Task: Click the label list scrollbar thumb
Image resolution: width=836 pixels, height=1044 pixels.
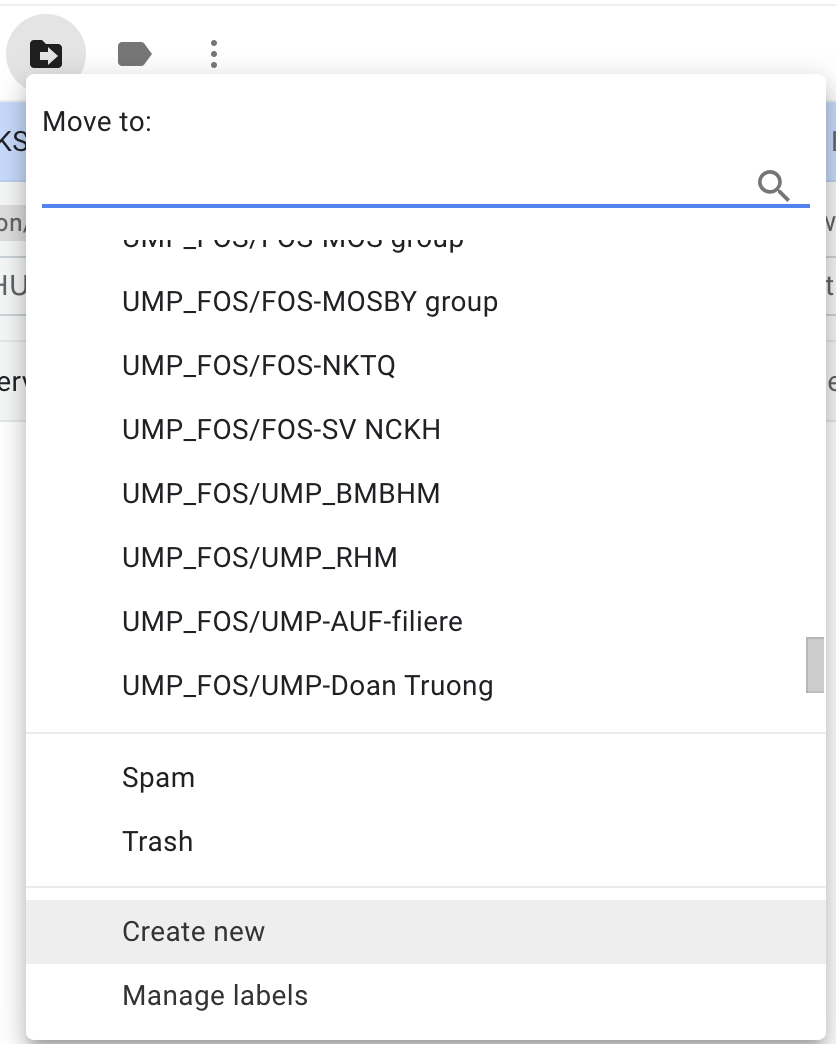Action: (x=815, y=665)
